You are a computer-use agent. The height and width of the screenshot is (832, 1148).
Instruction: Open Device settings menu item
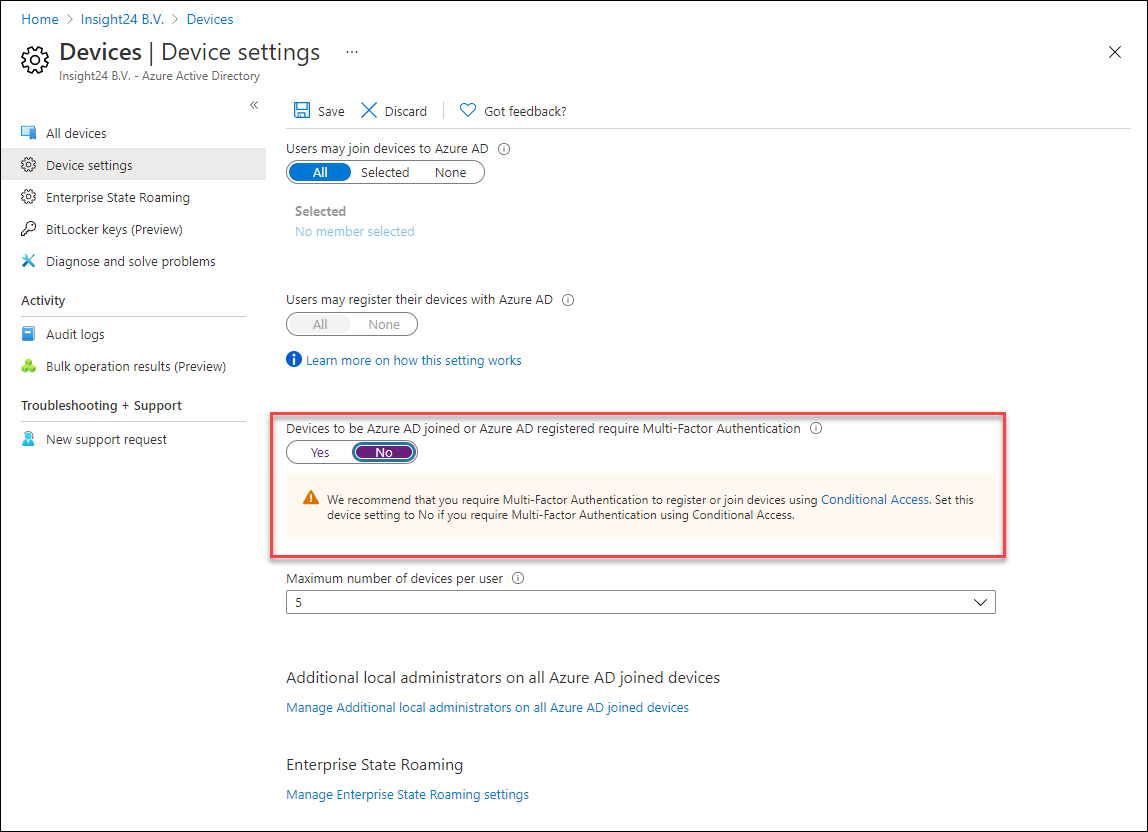tap(133, 165)
